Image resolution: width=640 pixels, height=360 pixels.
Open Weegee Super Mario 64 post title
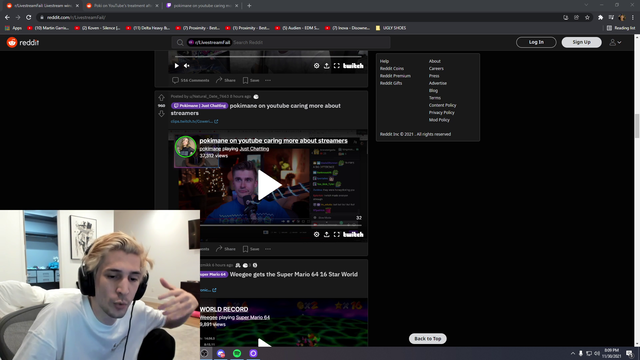pos(294,274)
